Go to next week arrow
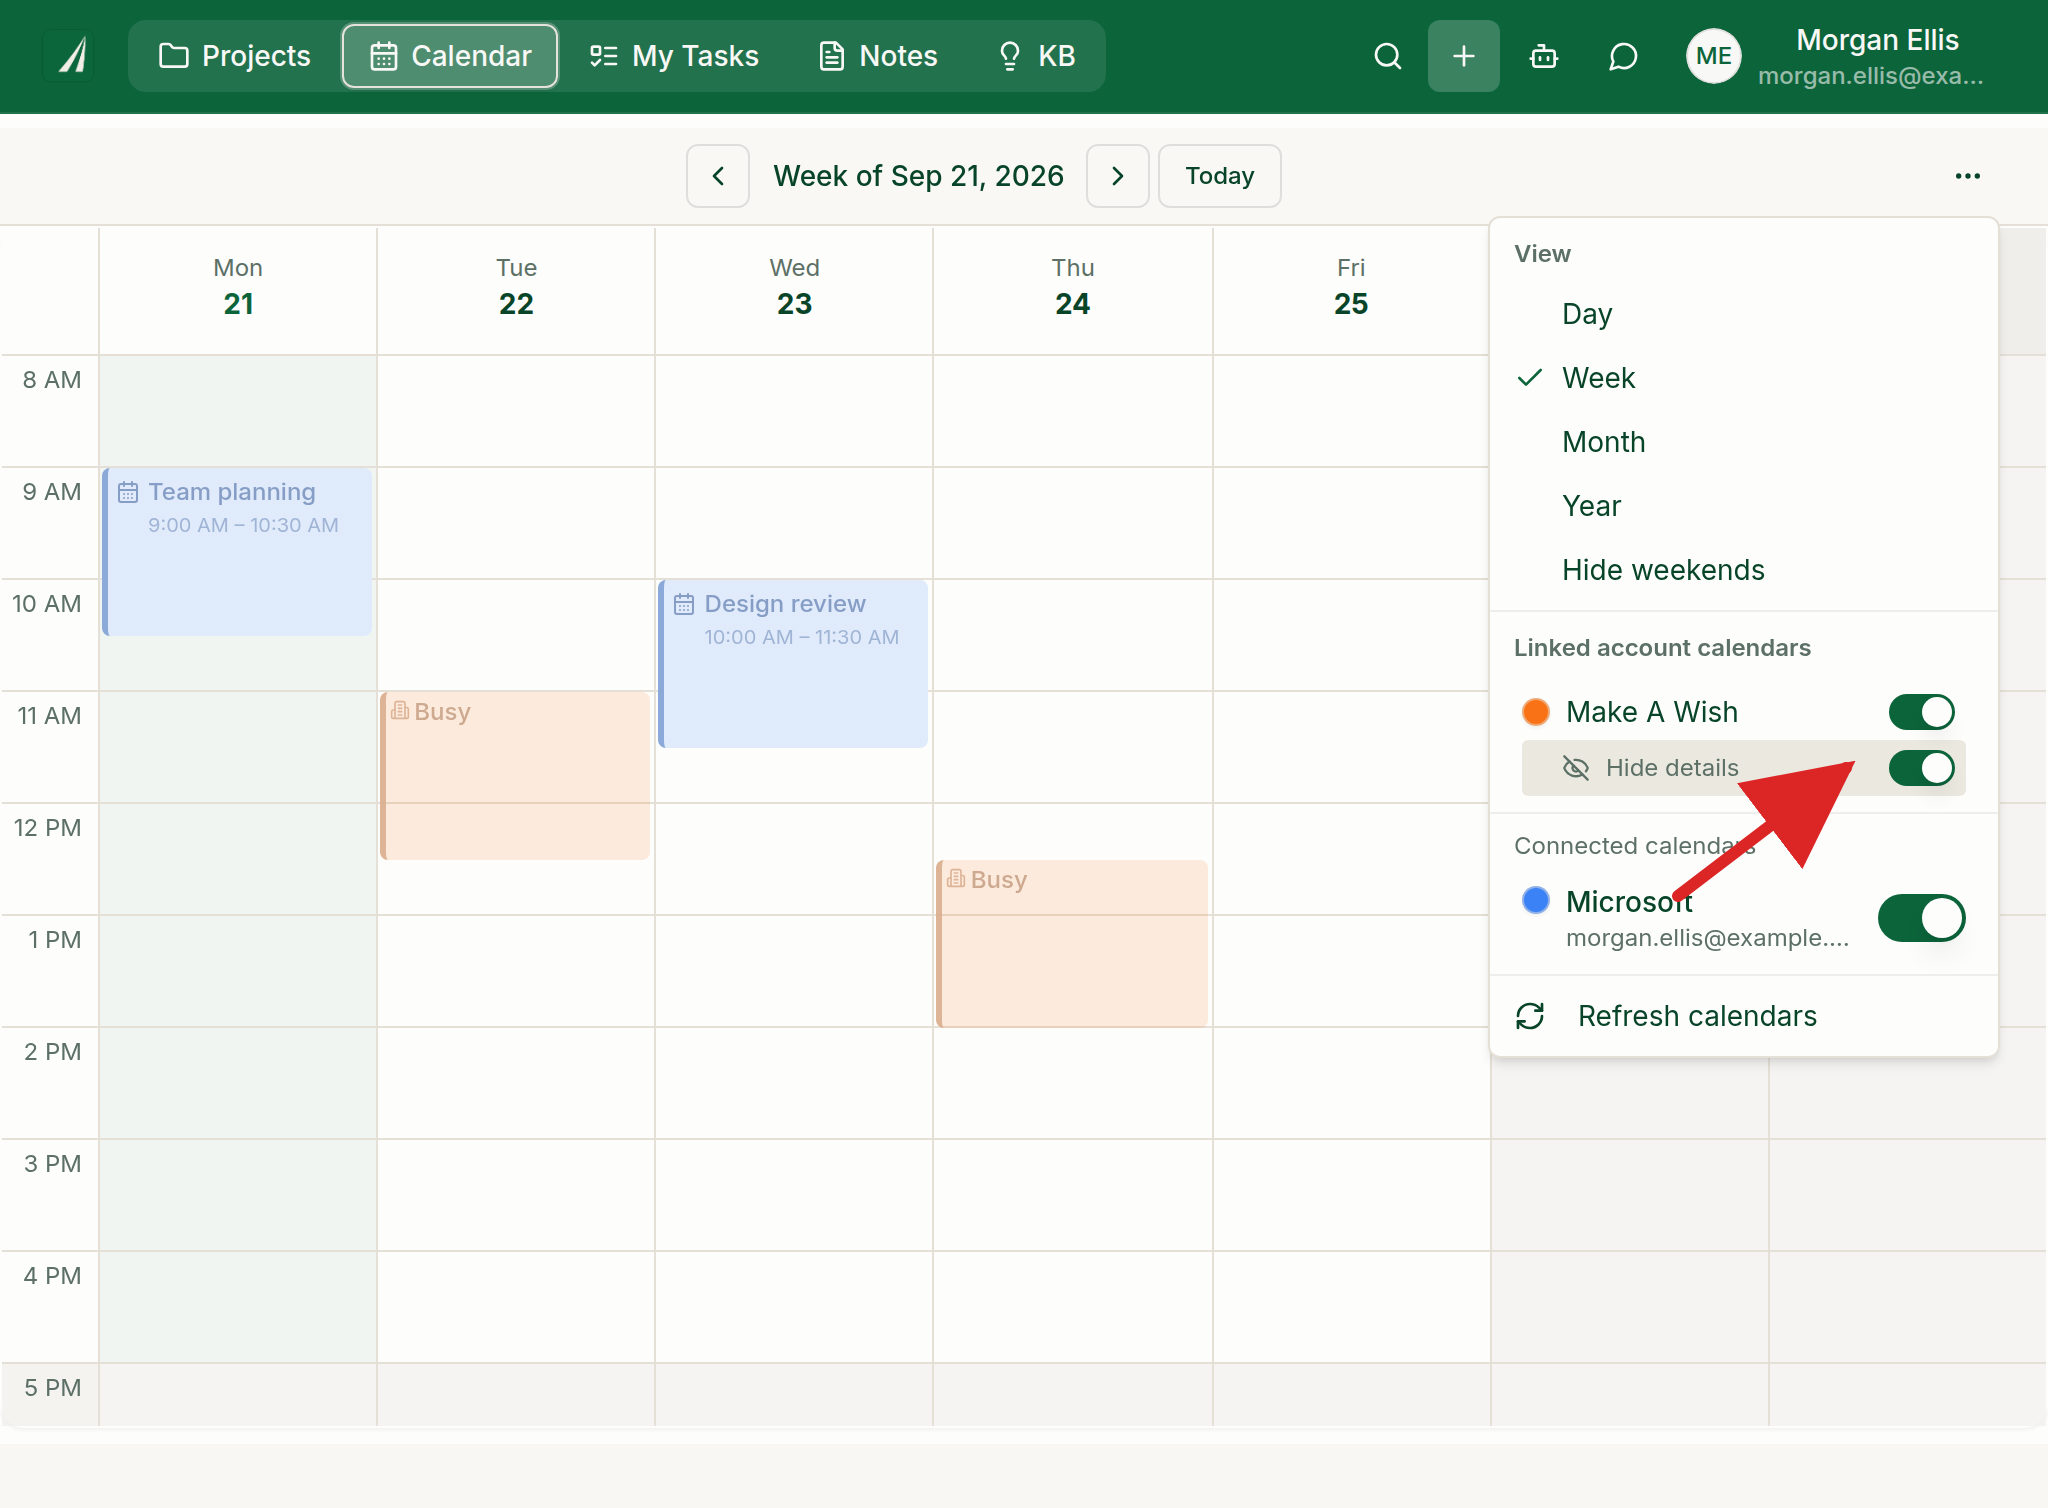The image size is (2048, 1508). 1118,176
